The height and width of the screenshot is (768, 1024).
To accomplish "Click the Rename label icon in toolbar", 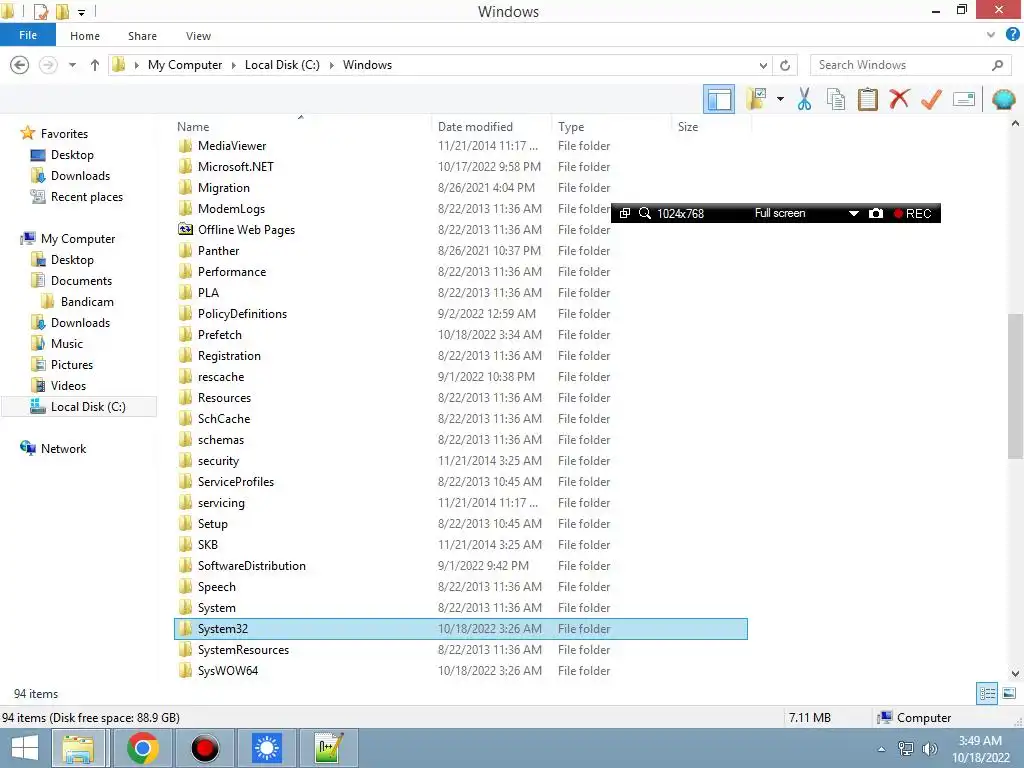I will (x=964, y=99).
